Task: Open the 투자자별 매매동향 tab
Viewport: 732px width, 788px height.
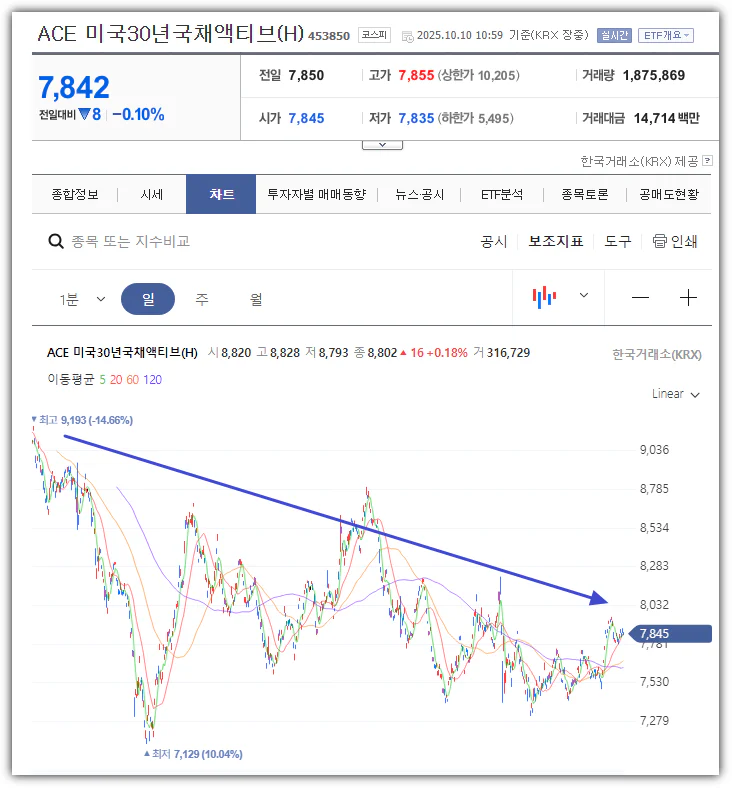Action: [316, 195]
